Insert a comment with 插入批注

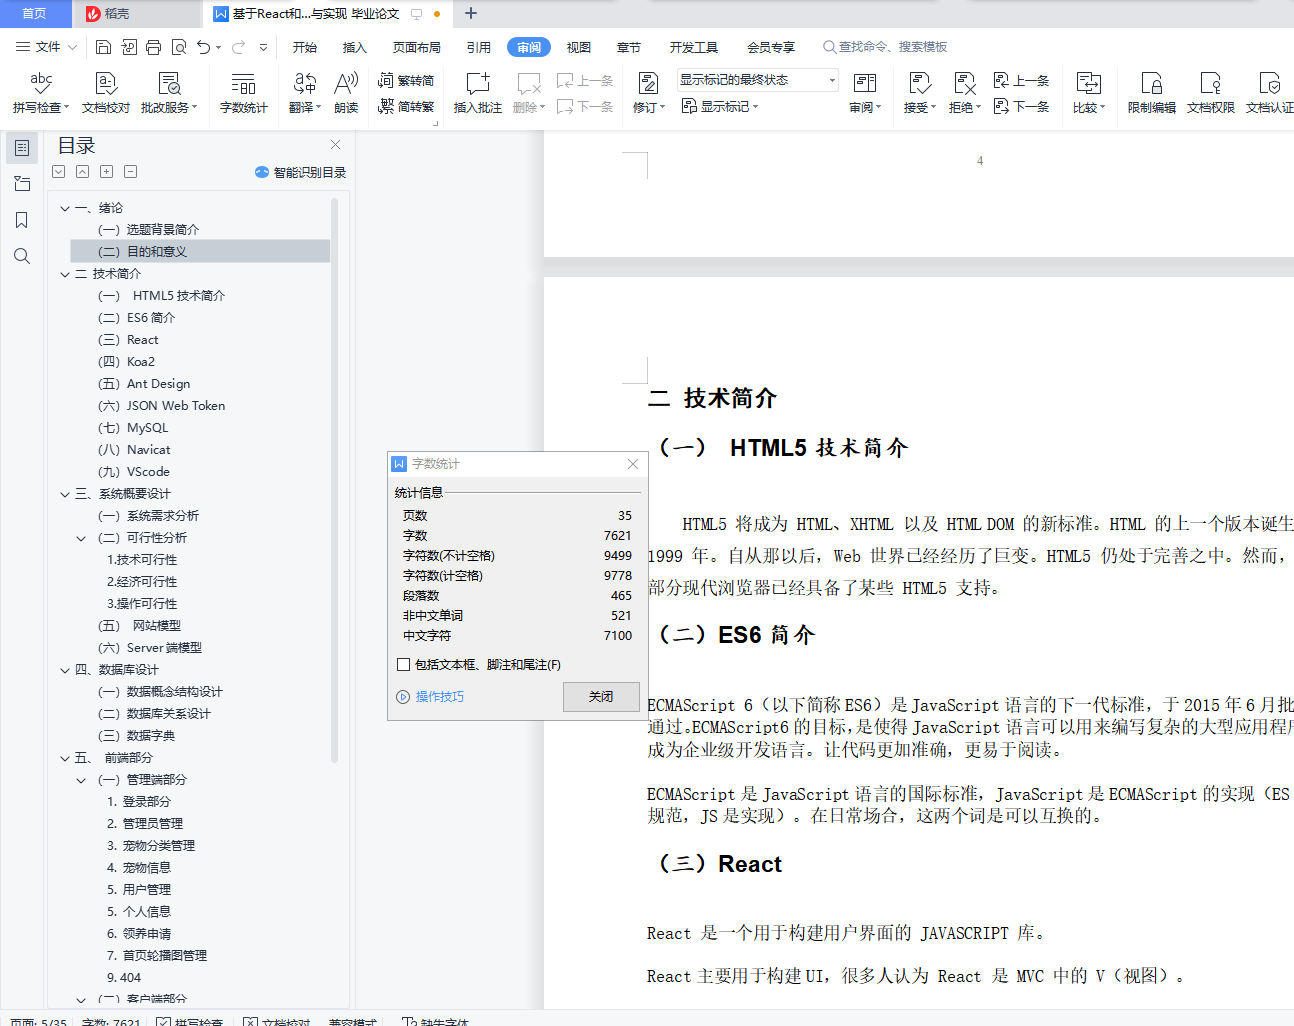click(x=478, y=93)
